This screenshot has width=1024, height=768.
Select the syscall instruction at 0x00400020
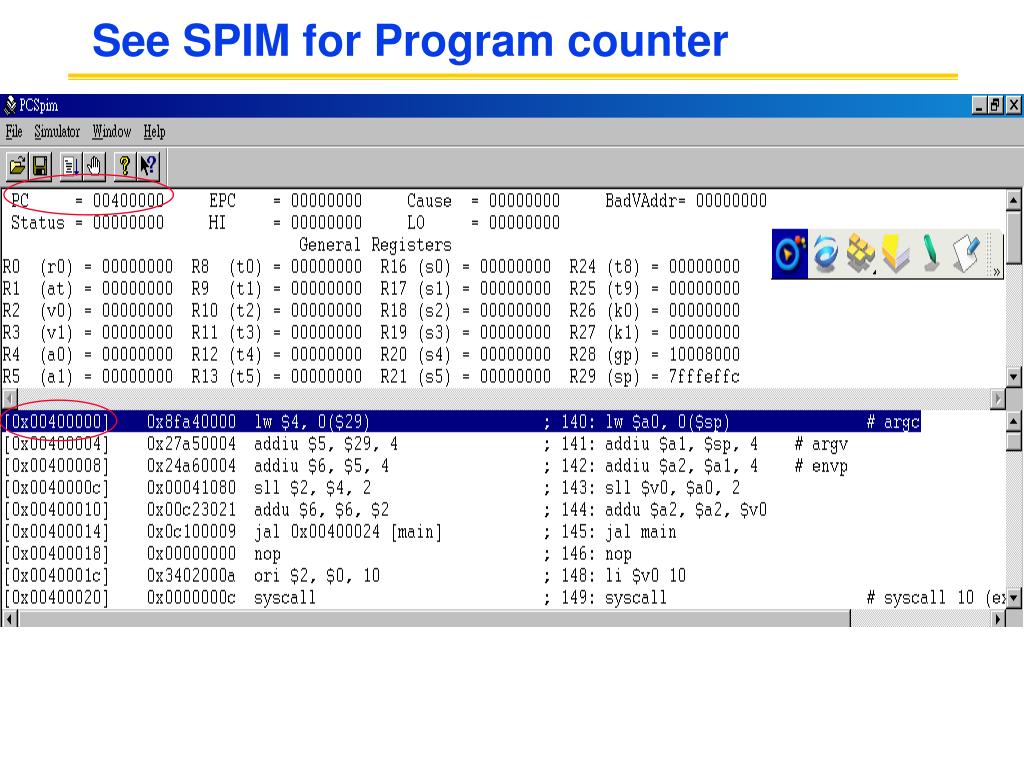pyautogui.click(x=504, y=598)
